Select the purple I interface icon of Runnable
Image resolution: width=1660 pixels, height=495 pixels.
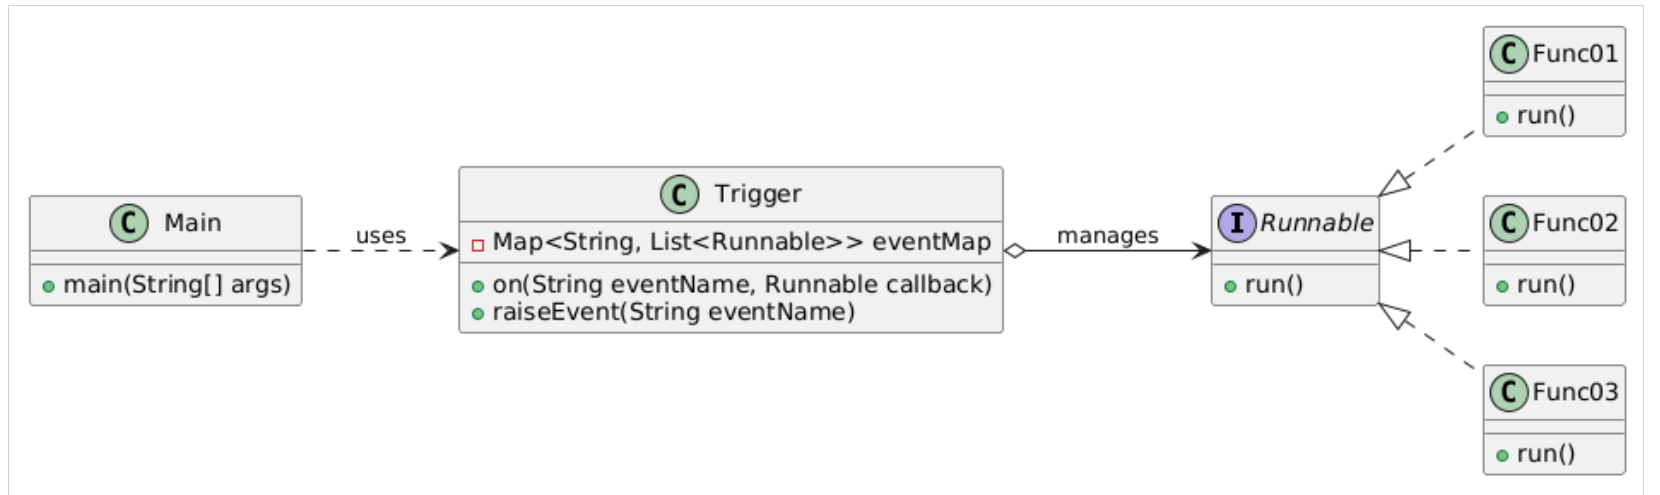1237,223
